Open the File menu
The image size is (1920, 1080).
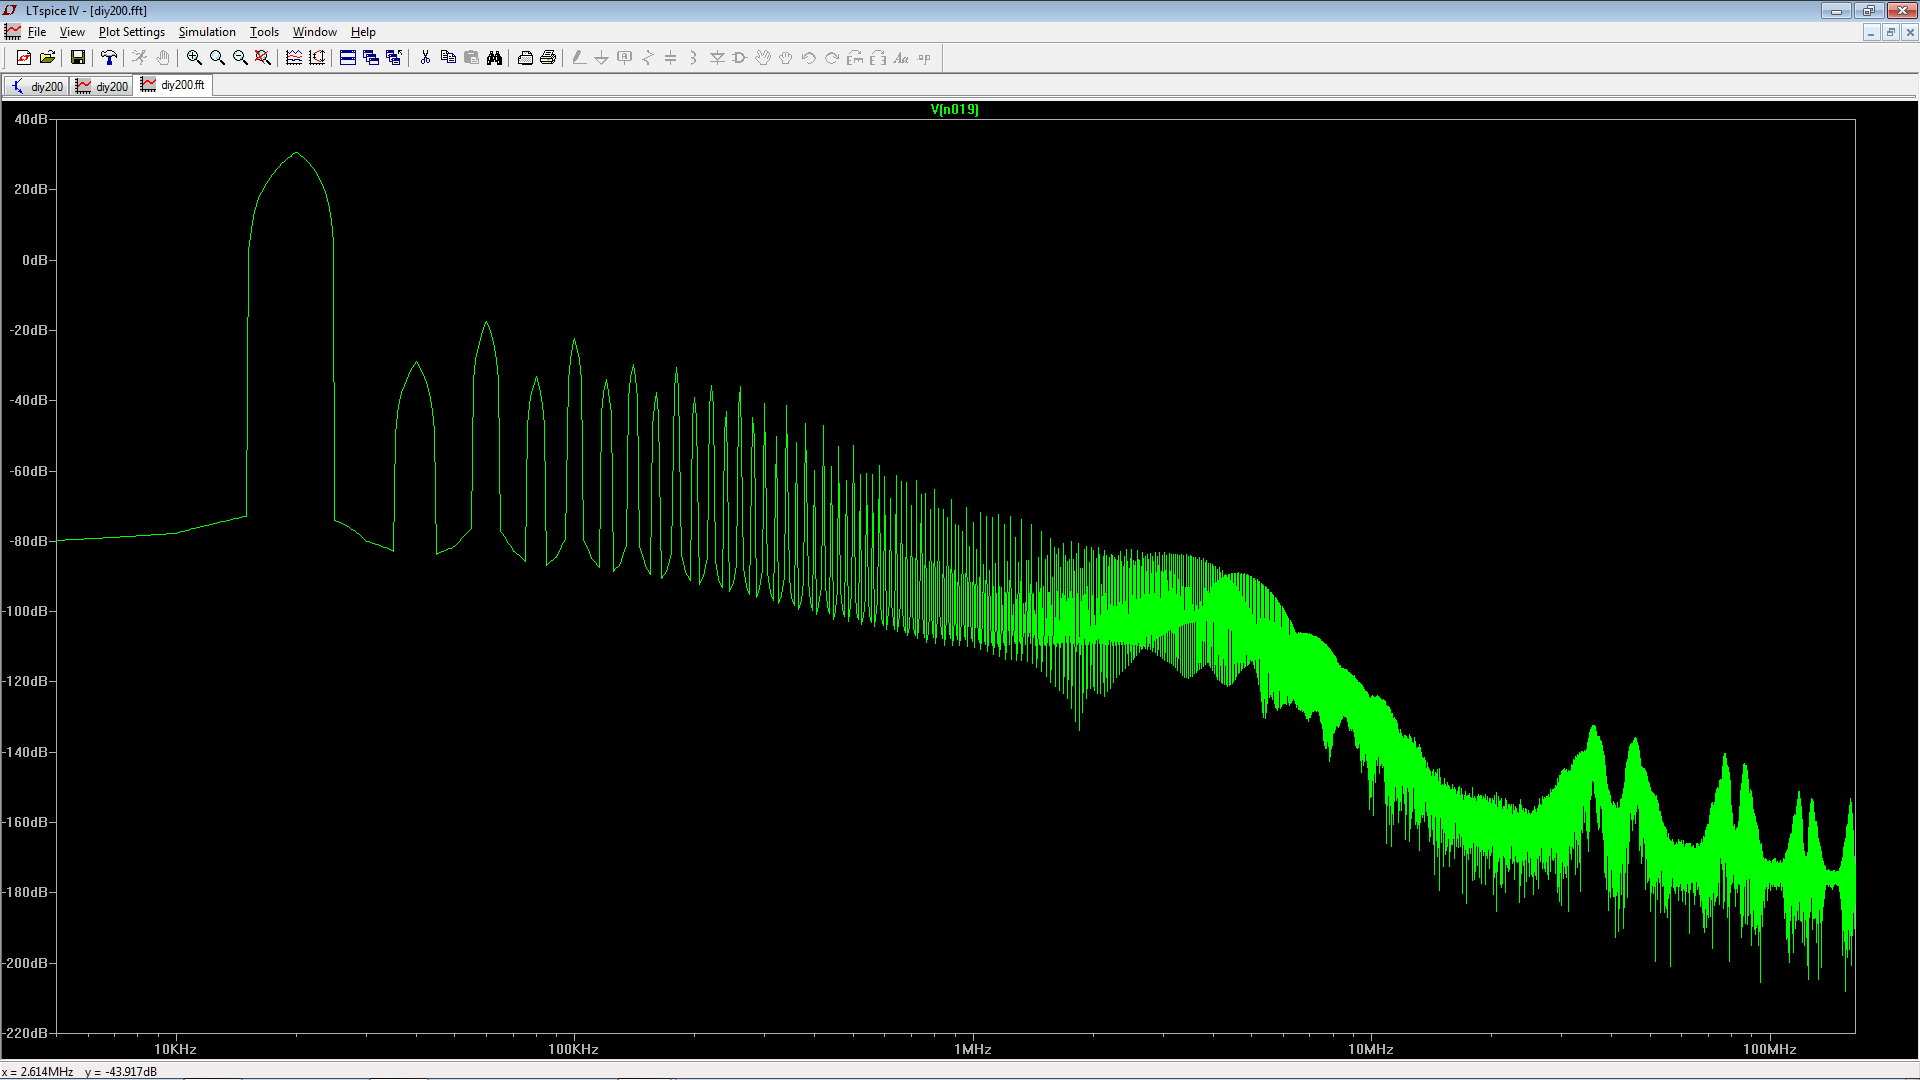pos(37,32)
